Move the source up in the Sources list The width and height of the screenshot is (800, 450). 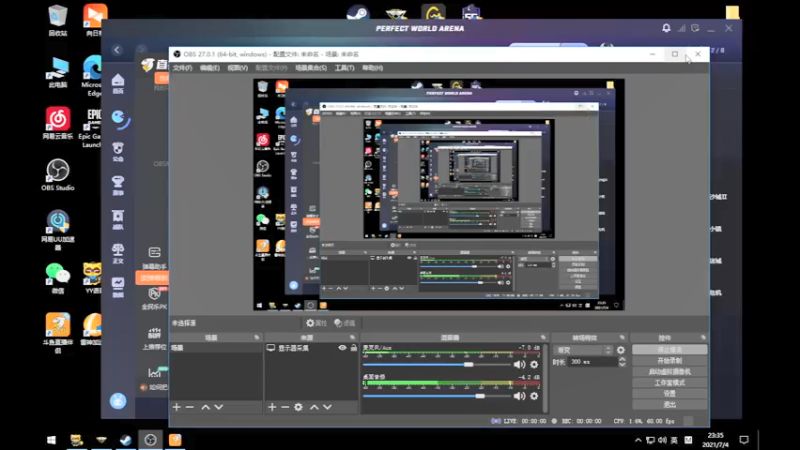coord(314,407)
